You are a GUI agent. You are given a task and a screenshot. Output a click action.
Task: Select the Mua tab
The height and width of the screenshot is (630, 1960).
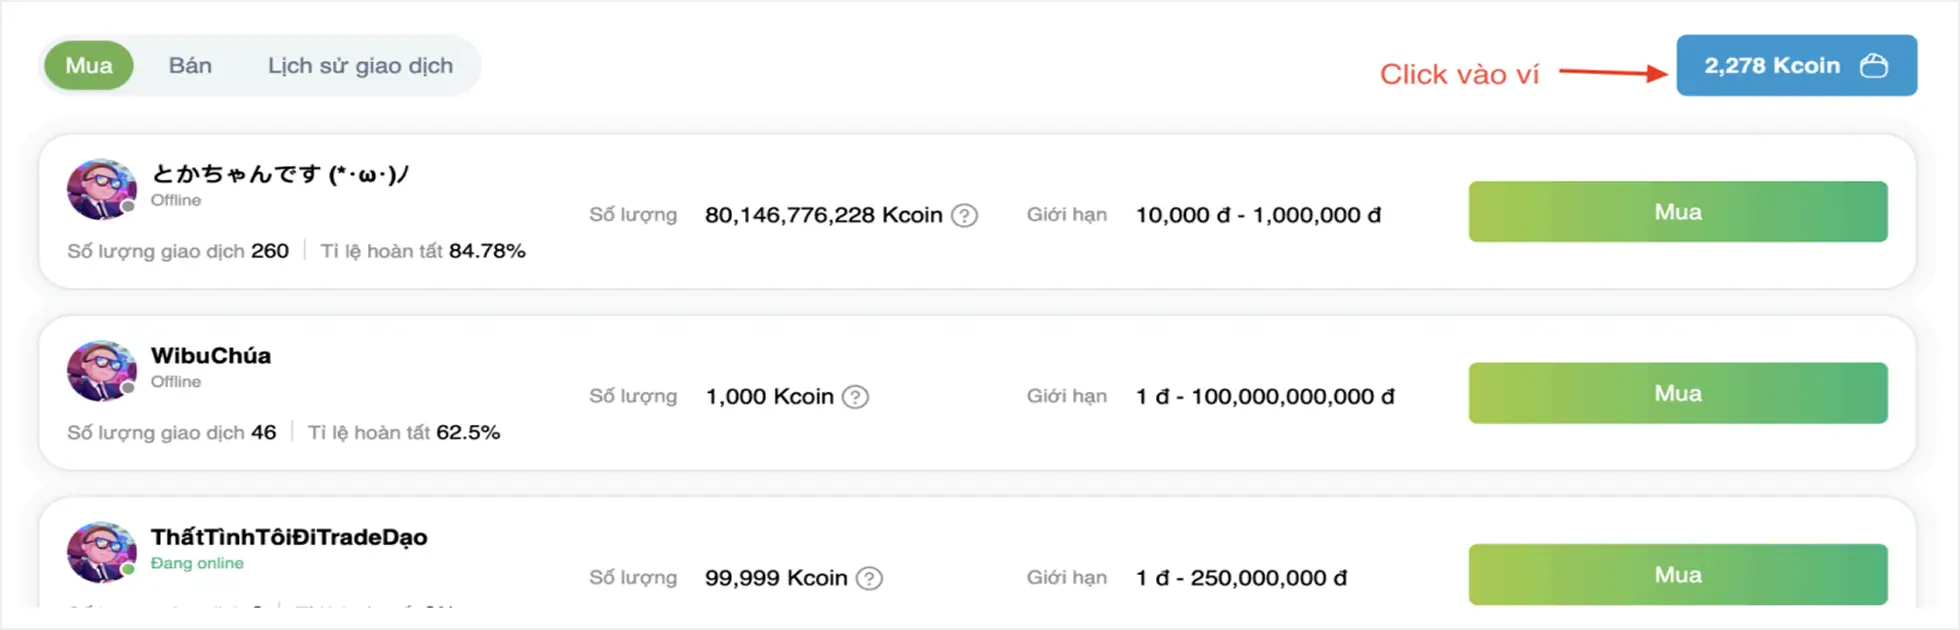coord(89,66)
